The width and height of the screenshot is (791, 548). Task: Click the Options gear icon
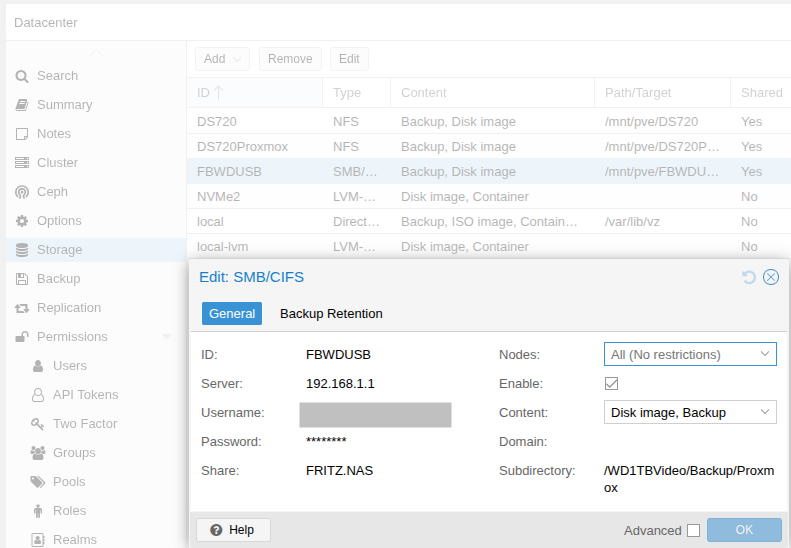click(22, 221)
